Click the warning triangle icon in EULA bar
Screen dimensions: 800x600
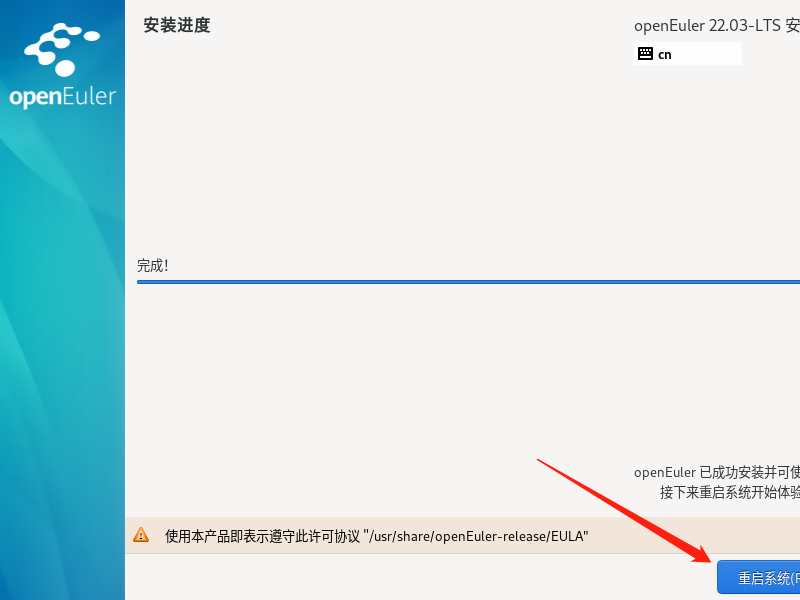(x=141, y=535)
